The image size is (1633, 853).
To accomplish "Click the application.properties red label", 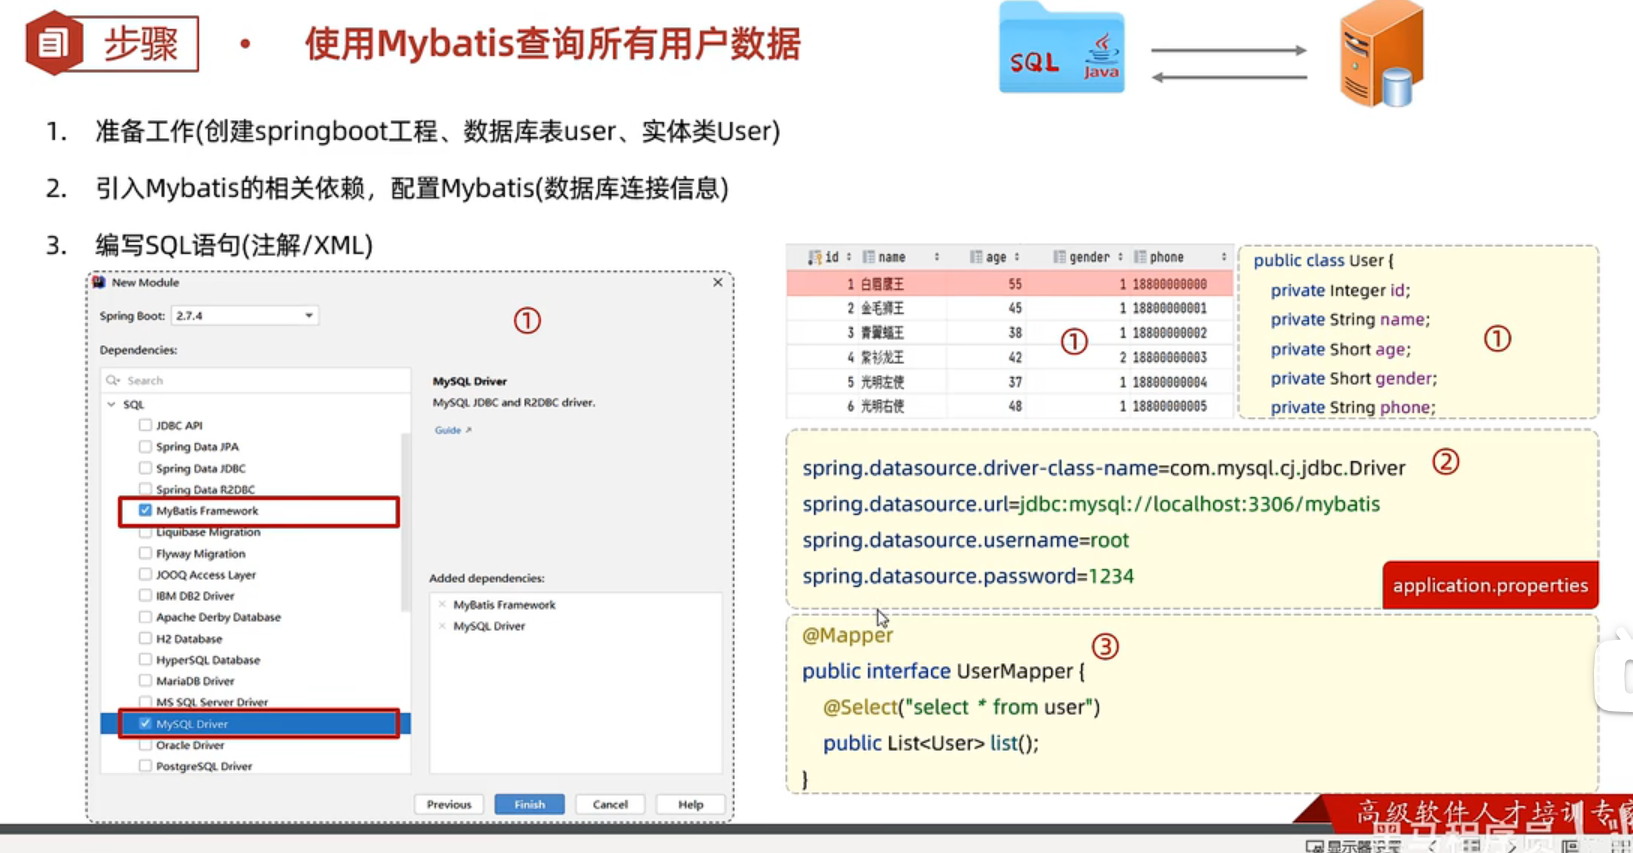I will 1490,586.
